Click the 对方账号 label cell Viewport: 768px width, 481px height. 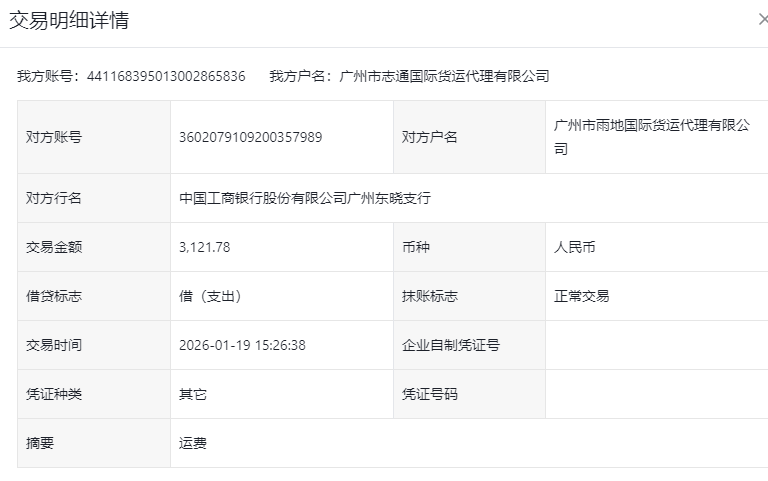tap(54, 137)
